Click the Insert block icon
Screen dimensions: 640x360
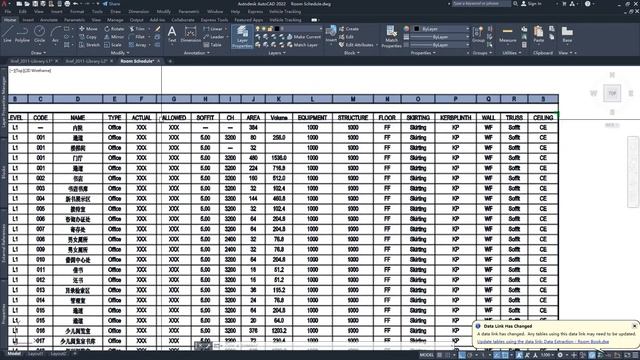(331, 33)
